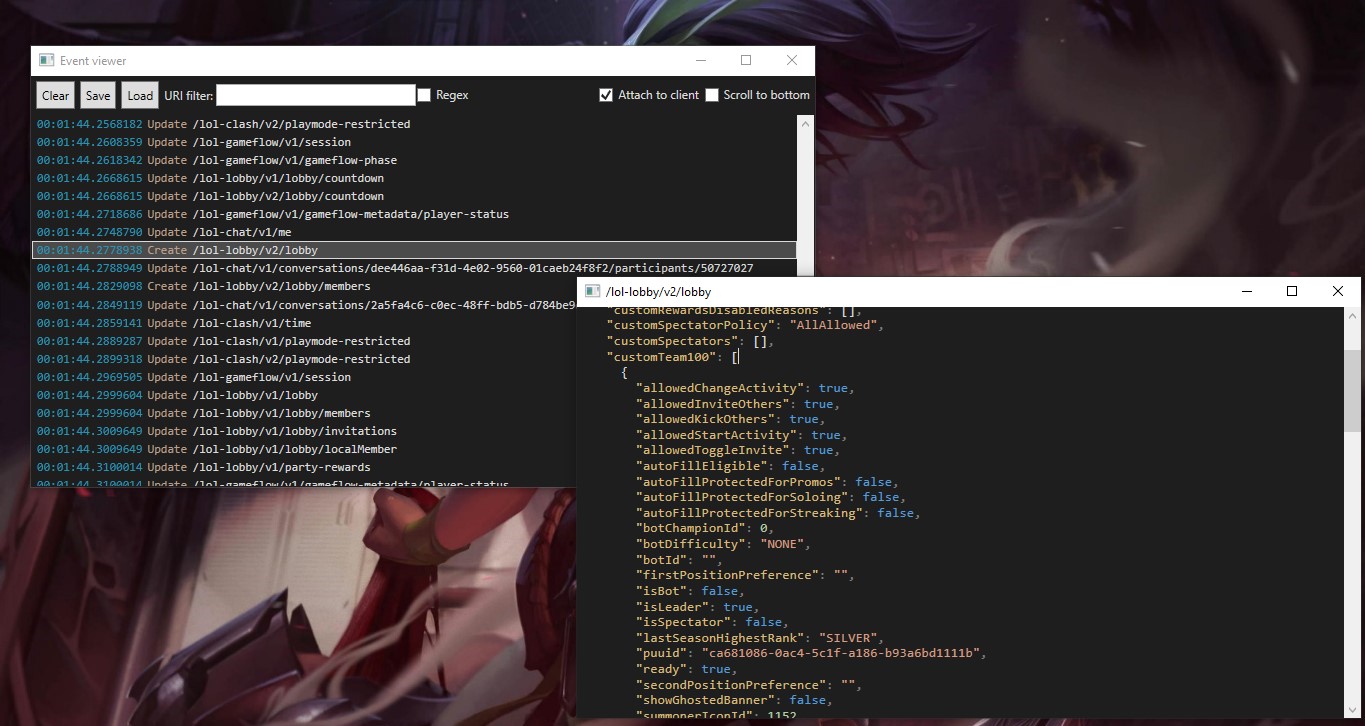Viewport: 1365px width, 726px height.
Task: Click the "autoFillProtectedForStreaking" JSON line
Action: [x=778, y=513]
